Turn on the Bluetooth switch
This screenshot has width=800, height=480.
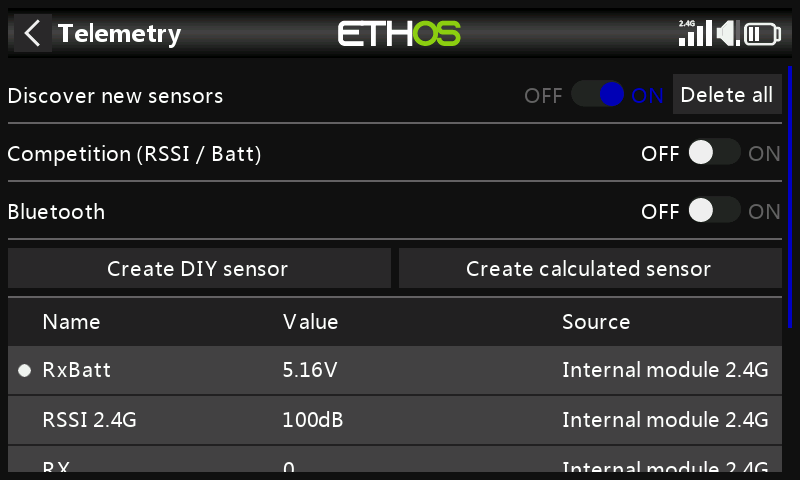[x=714, y=211]
